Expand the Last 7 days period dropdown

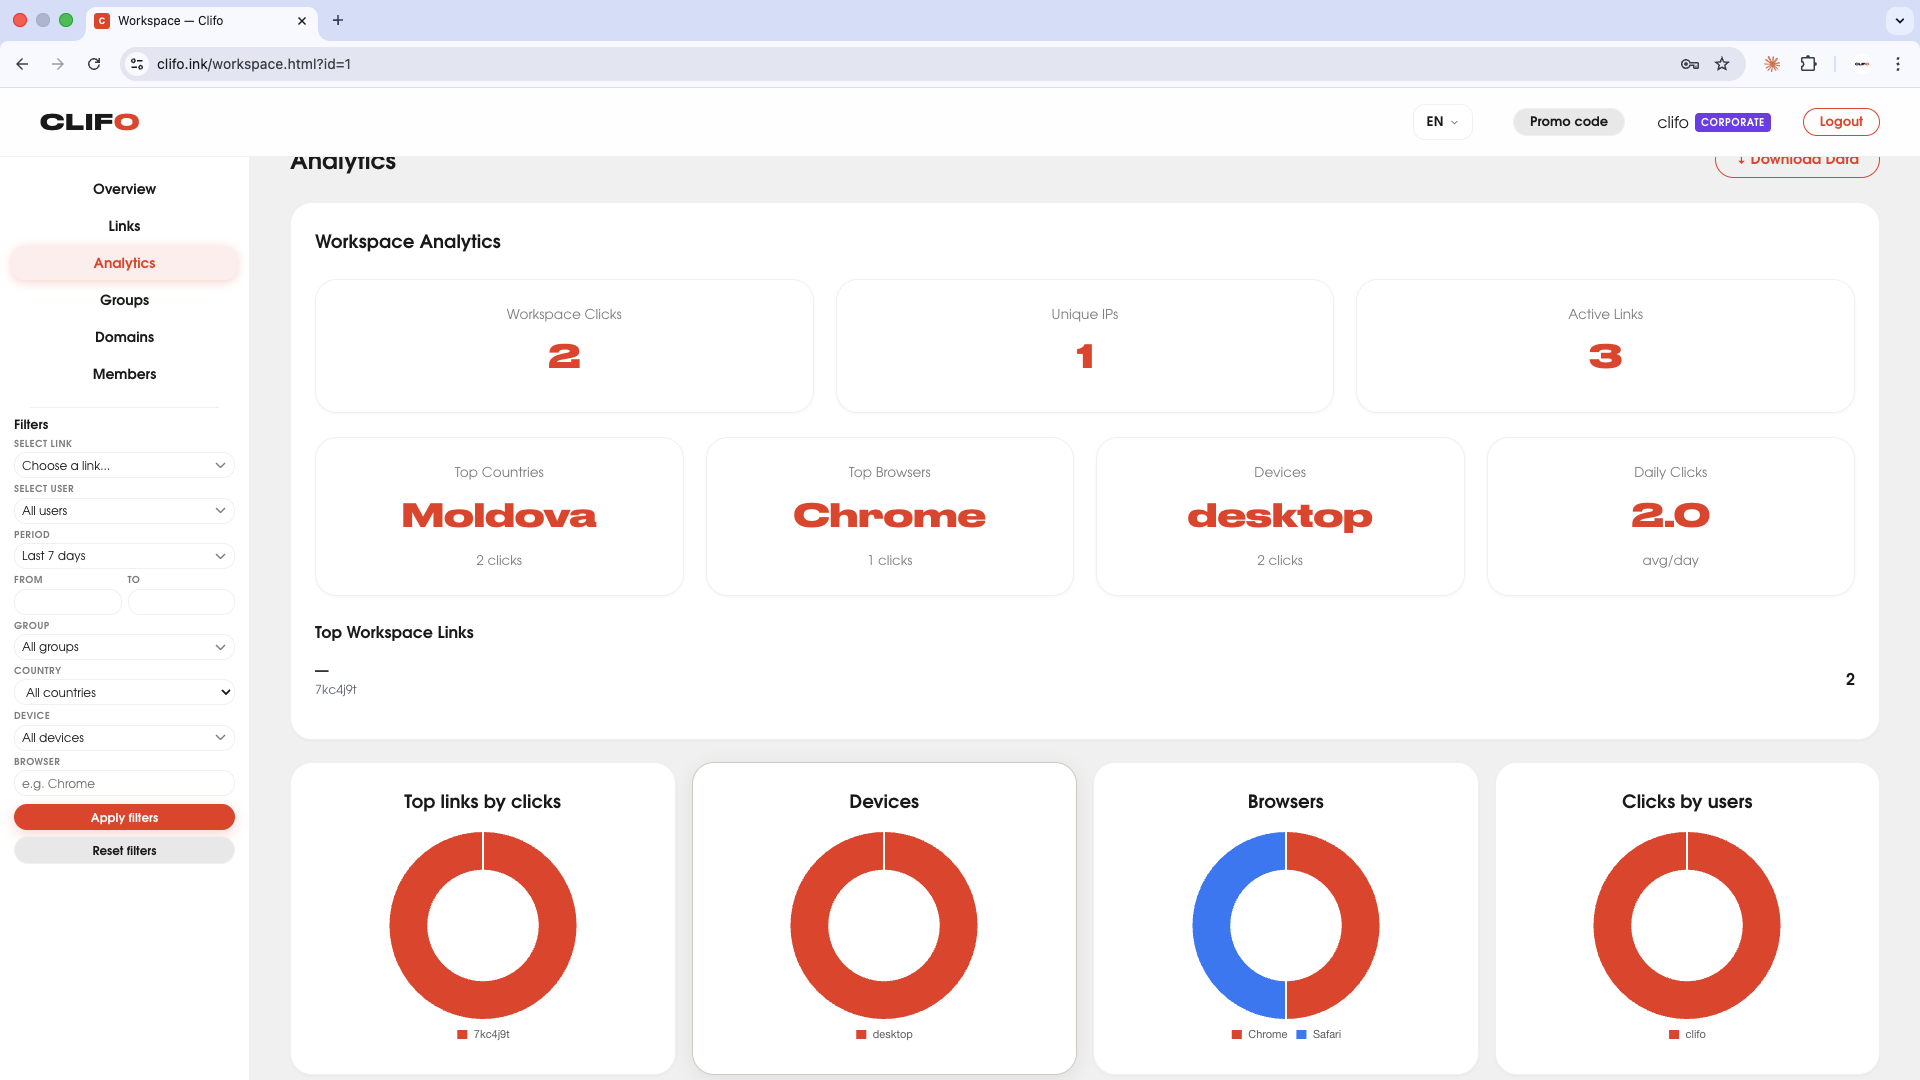tap(124, 556)
